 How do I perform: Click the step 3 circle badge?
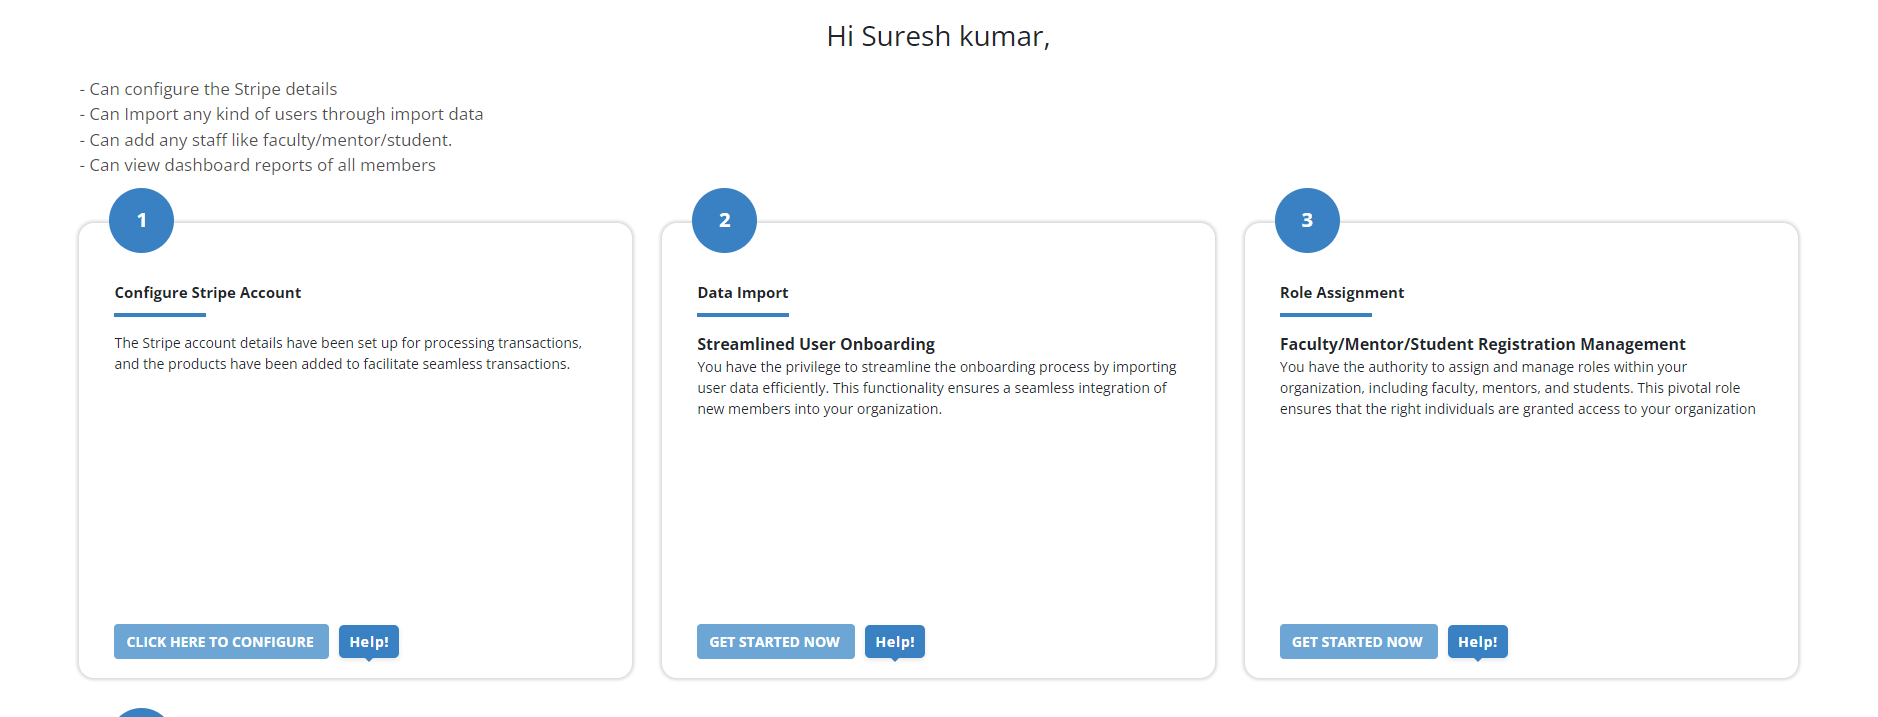[x=1307, y=220]
